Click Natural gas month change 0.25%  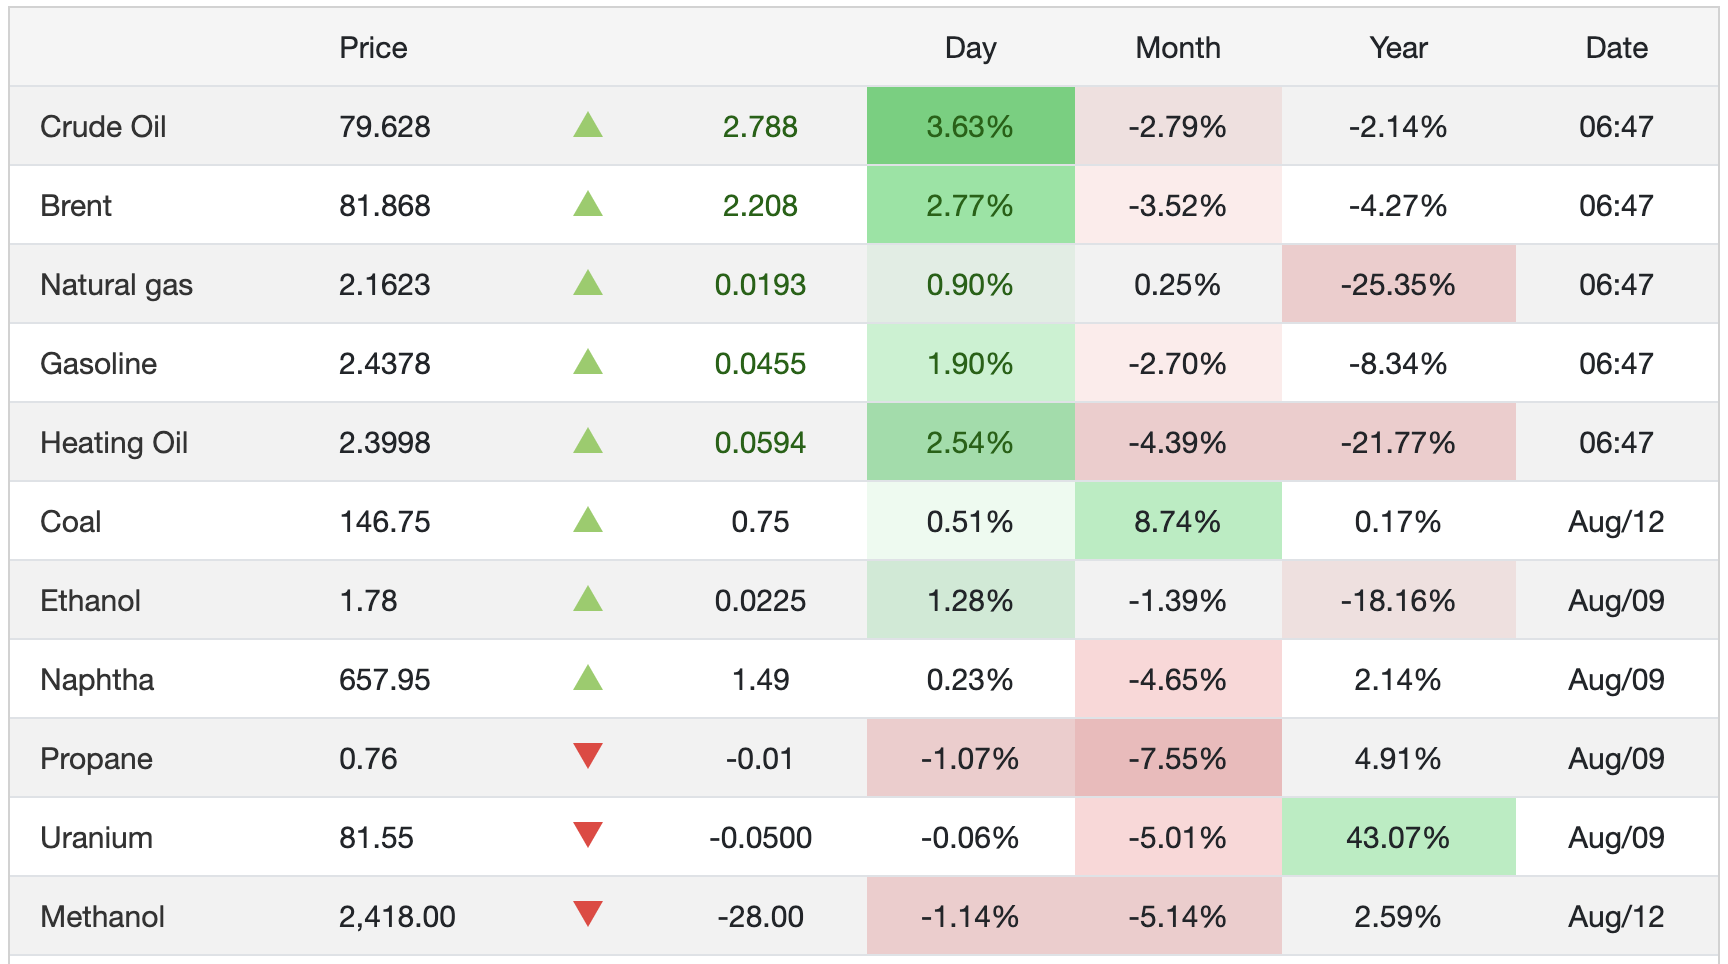click(x=1178, y=285)
